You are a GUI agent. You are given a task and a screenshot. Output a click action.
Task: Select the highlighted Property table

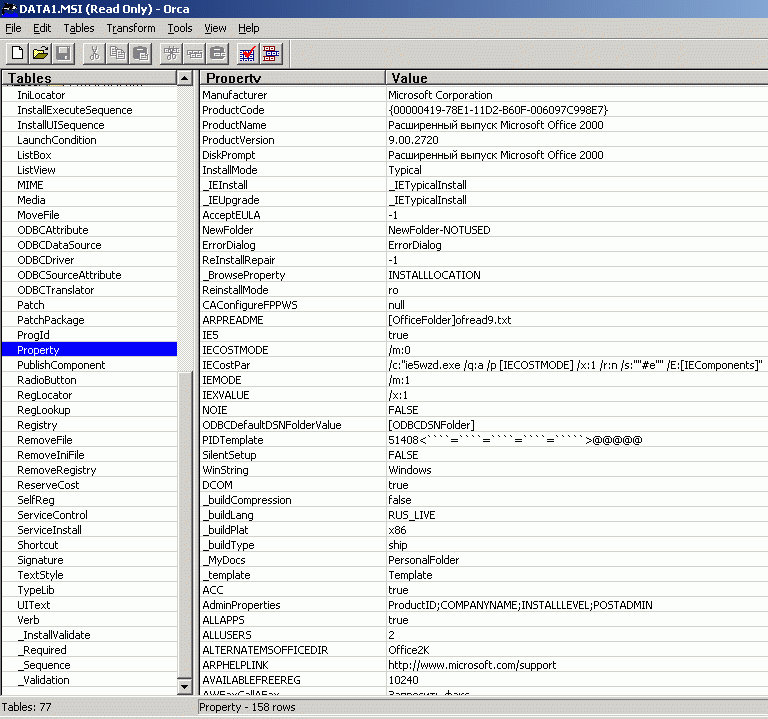click(89, 350)
